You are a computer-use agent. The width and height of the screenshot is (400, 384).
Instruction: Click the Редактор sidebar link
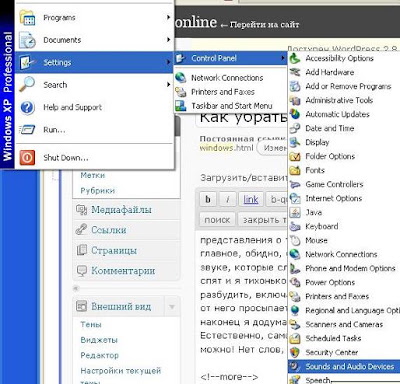tap(99, 355)
